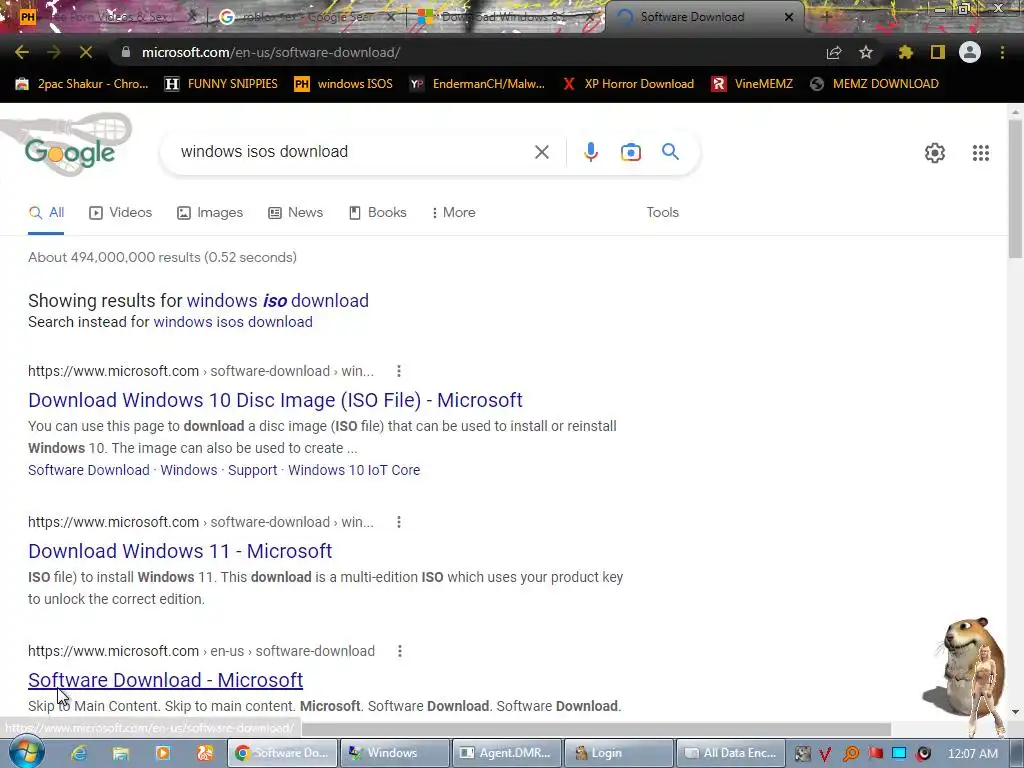Image resolution: width=1024 pixels, height=768 pixels.
Task: Open a new browser tab
Action: [825, 17]
